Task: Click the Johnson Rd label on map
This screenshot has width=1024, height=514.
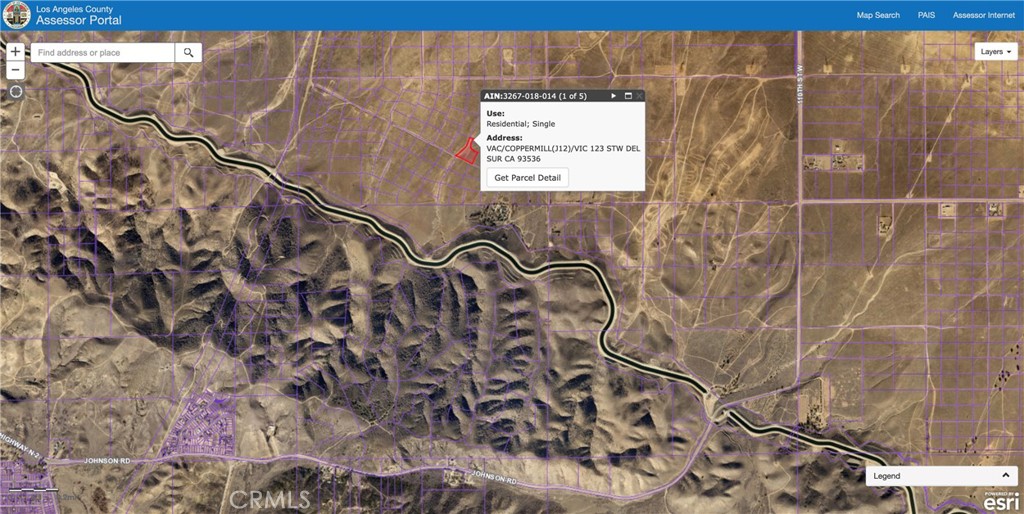Action: 107,461
